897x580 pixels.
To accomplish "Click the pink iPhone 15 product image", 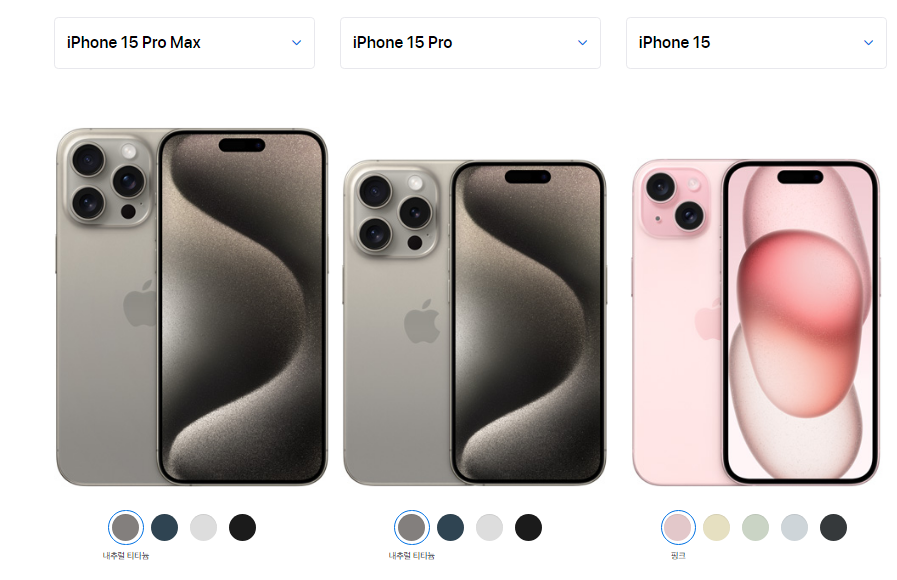I will pos(756,323).
